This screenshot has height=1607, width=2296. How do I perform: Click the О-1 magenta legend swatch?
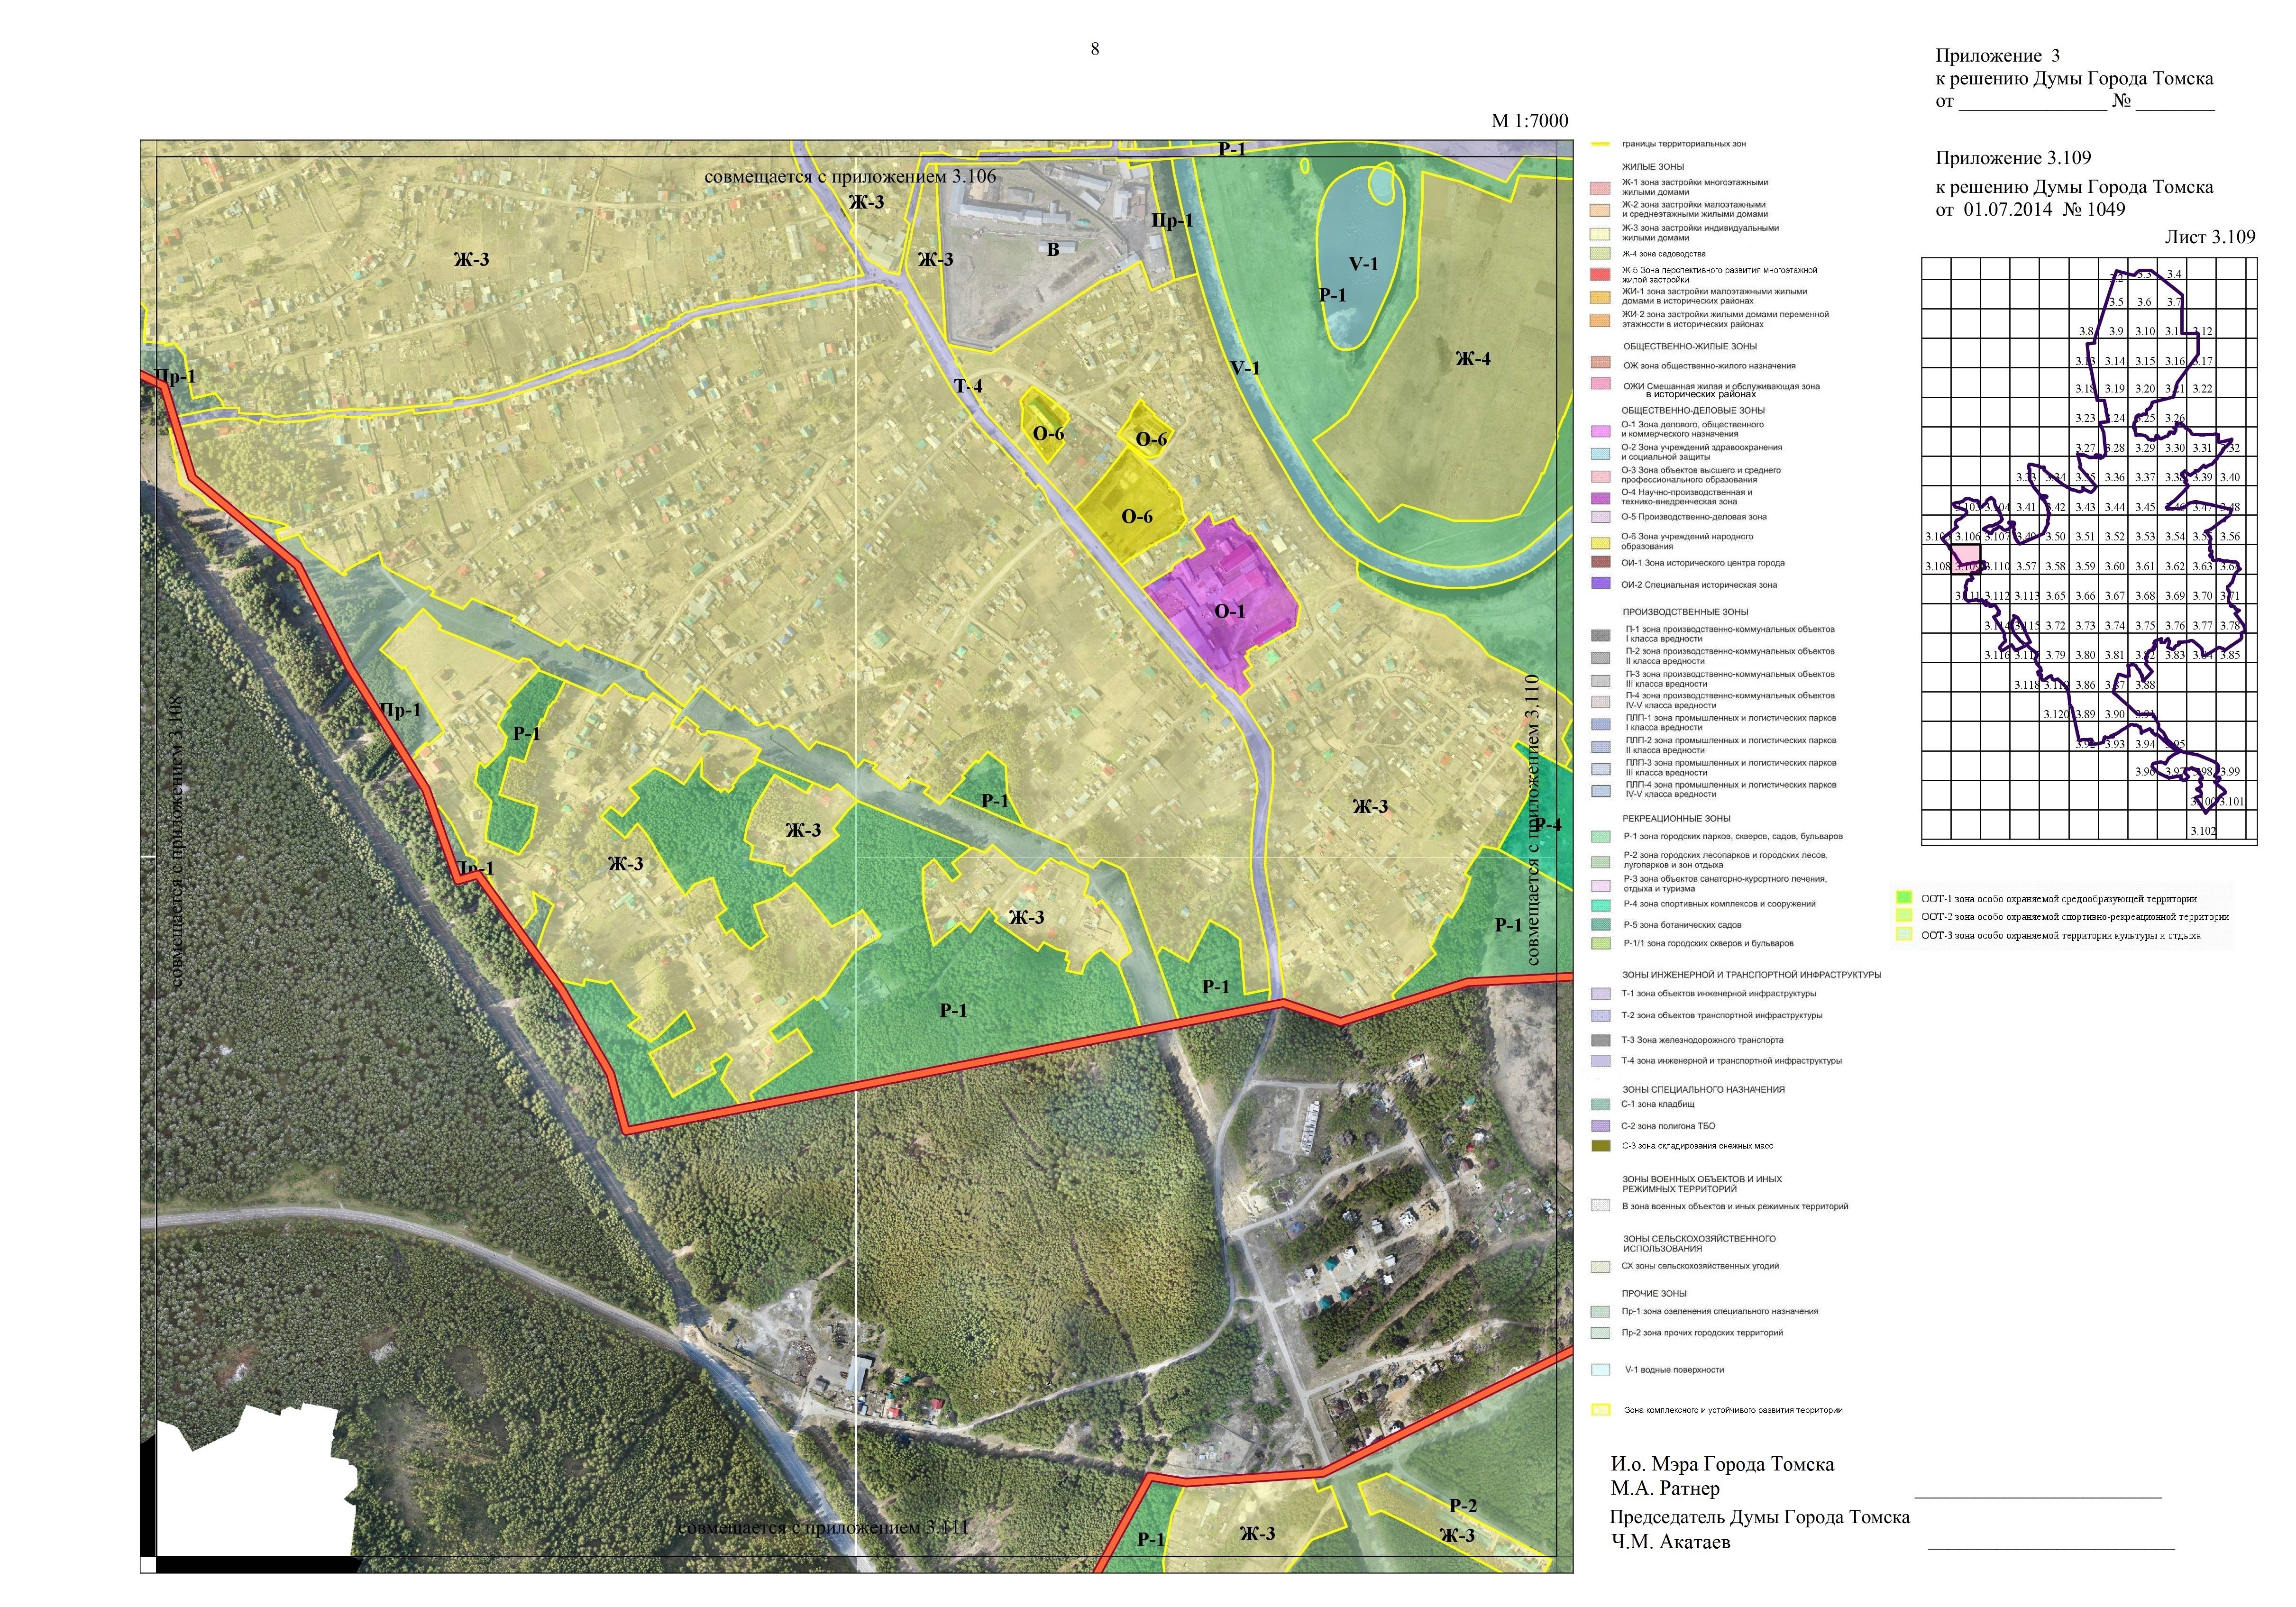click(x=1600, y=430)
